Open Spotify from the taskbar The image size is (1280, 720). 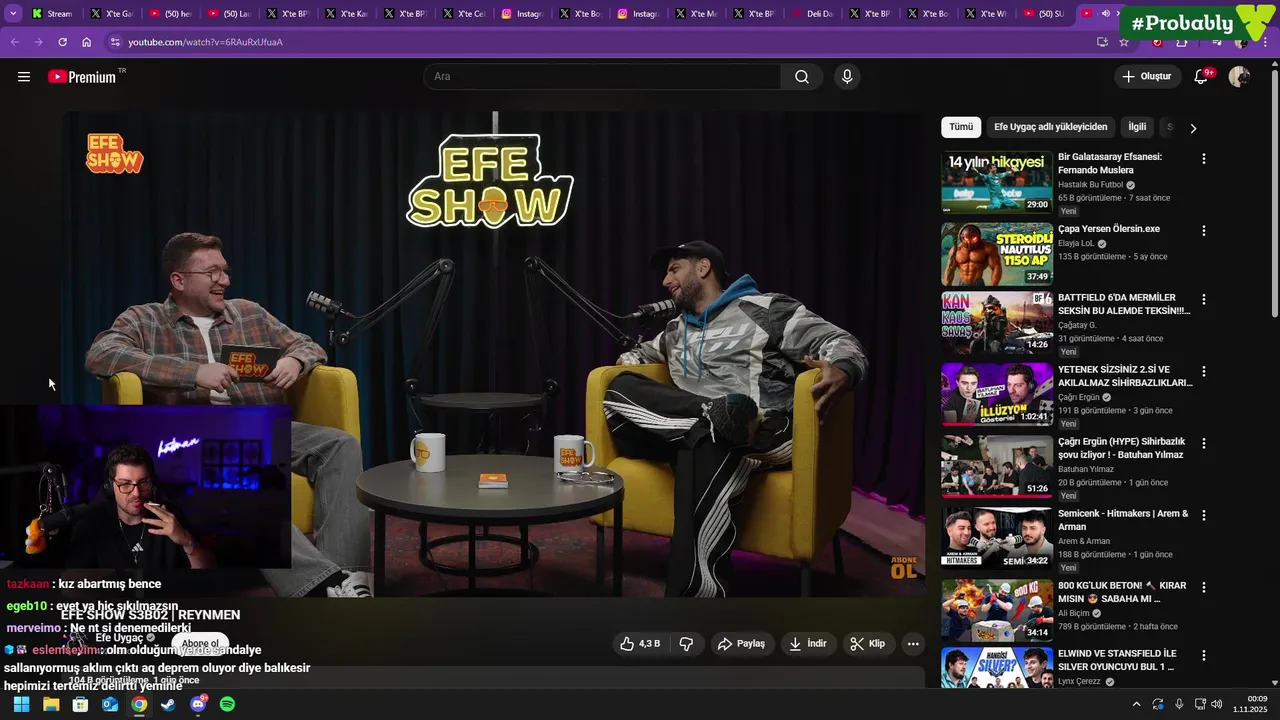227,704
